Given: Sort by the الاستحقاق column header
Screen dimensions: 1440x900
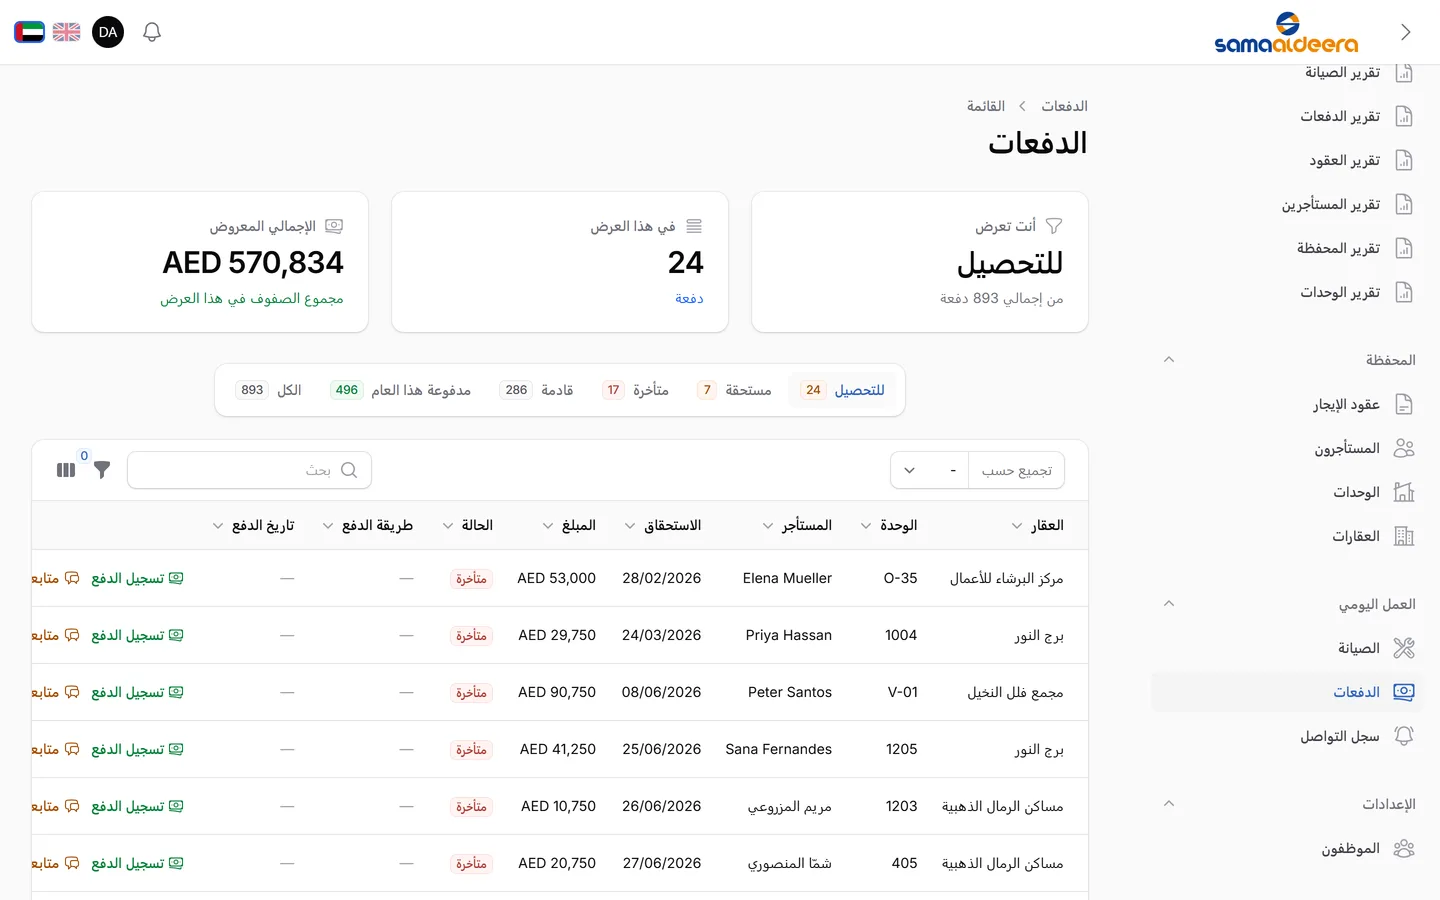Looking at the screenshot, I should 662,525.
